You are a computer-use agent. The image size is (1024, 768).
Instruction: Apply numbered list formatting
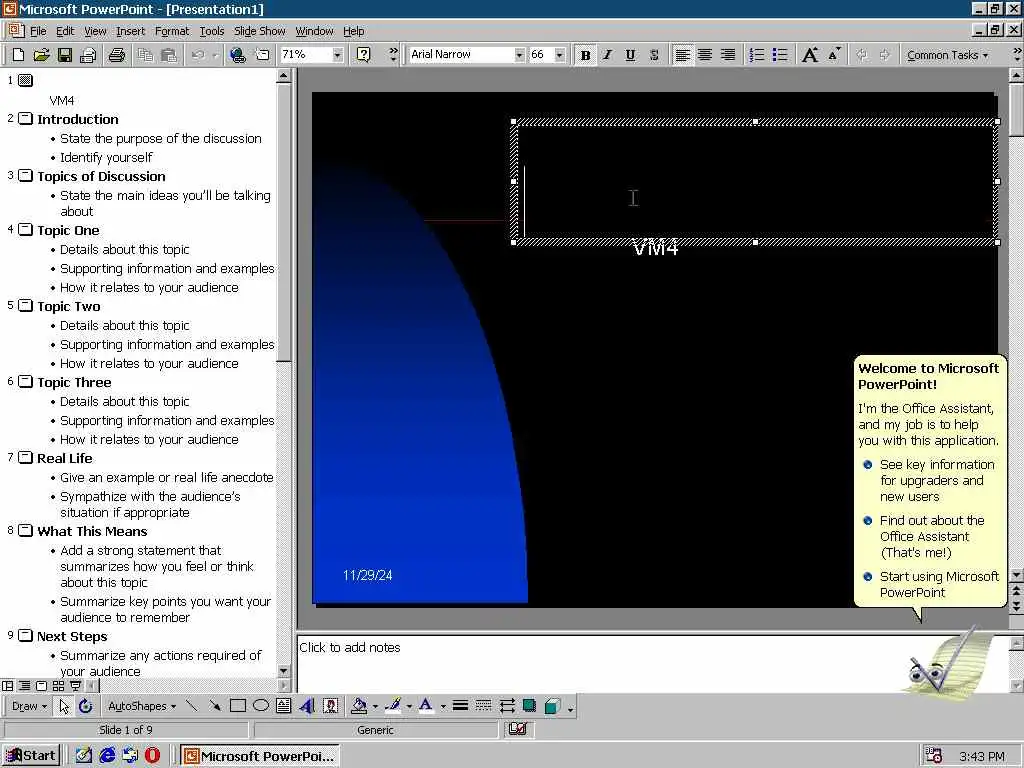(757, 55)
